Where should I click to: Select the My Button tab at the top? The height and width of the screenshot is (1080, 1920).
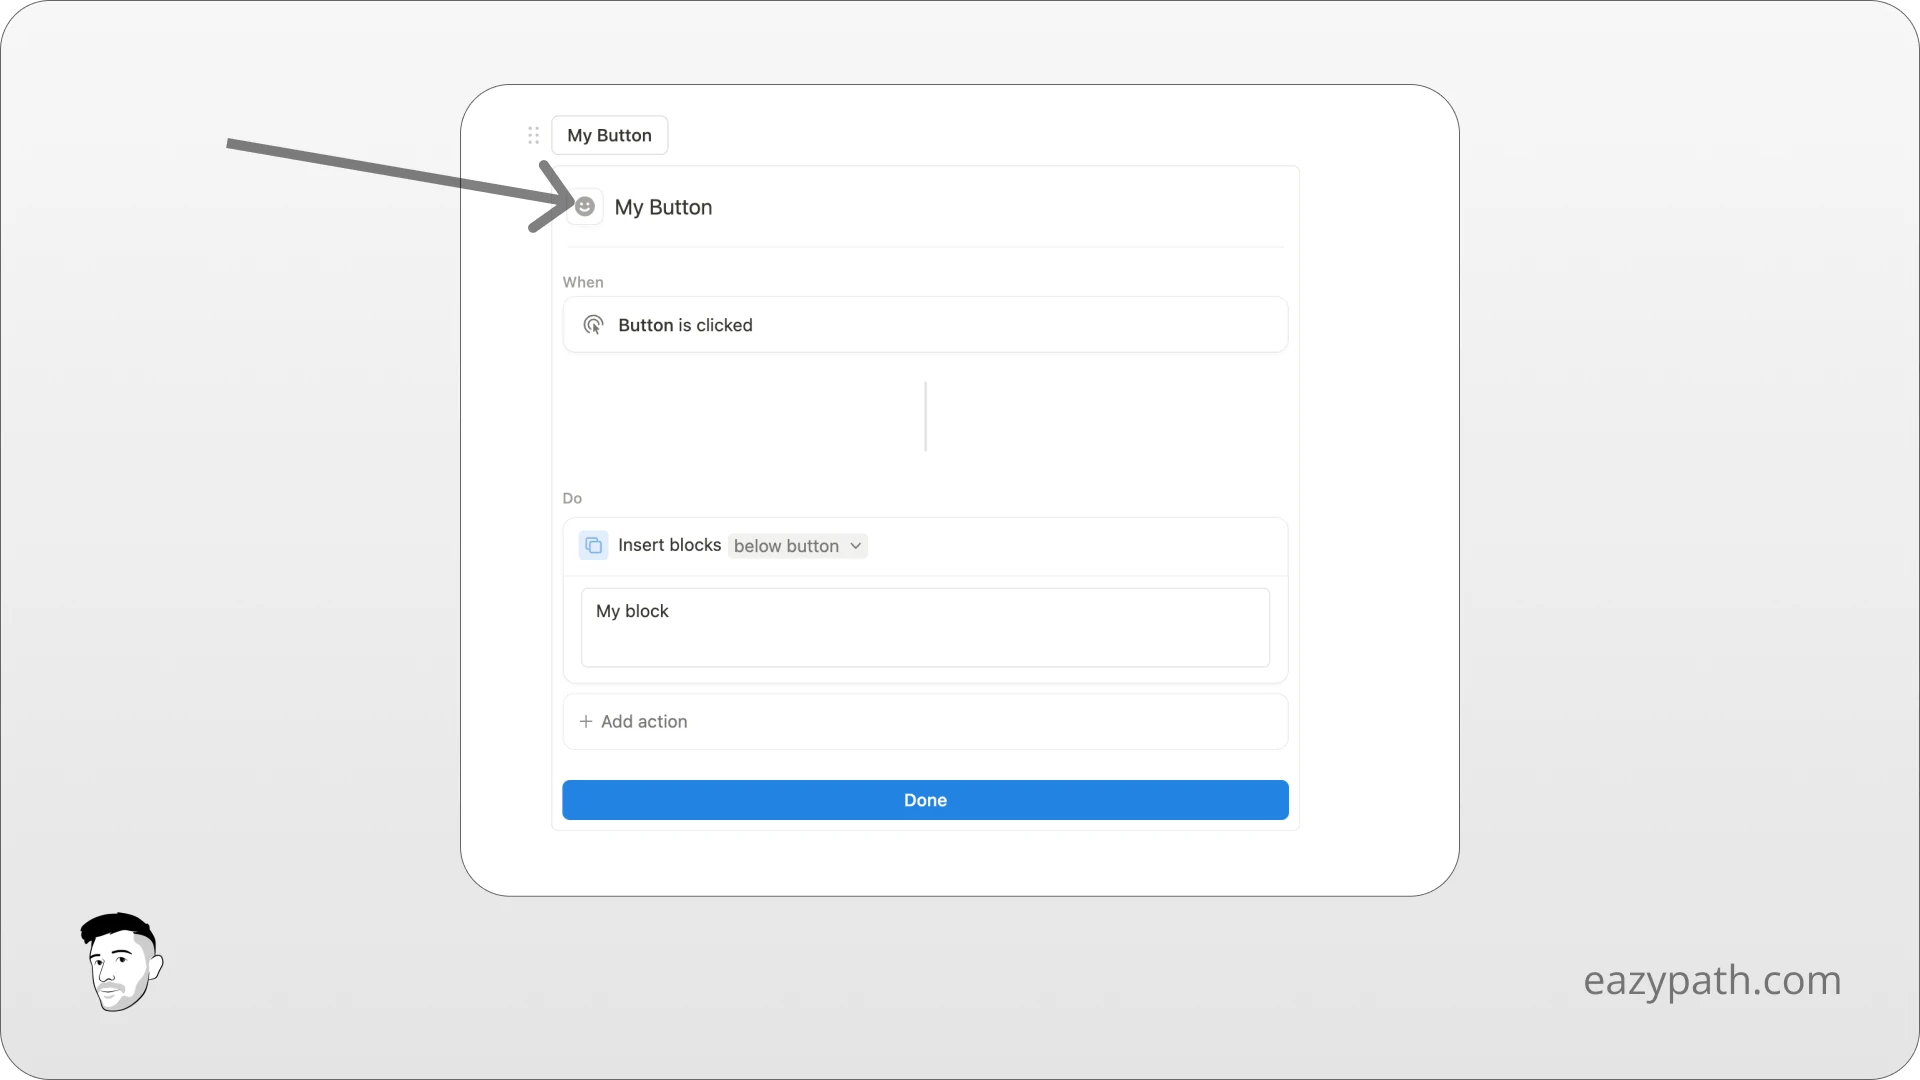pos(610,135)
